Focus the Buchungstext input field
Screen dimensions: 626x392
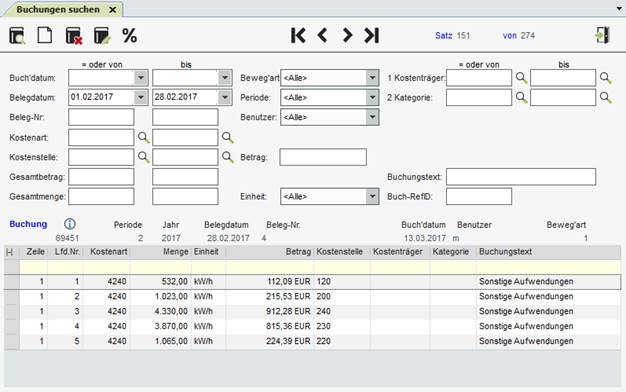click(x=521, y=177)
